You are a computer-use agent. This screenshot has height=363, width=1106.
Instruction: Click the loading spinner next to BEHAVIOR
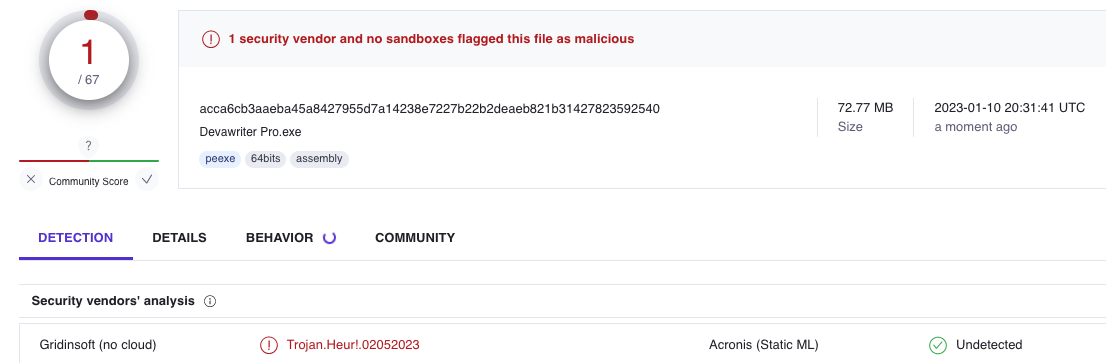(x=329, y=238)
